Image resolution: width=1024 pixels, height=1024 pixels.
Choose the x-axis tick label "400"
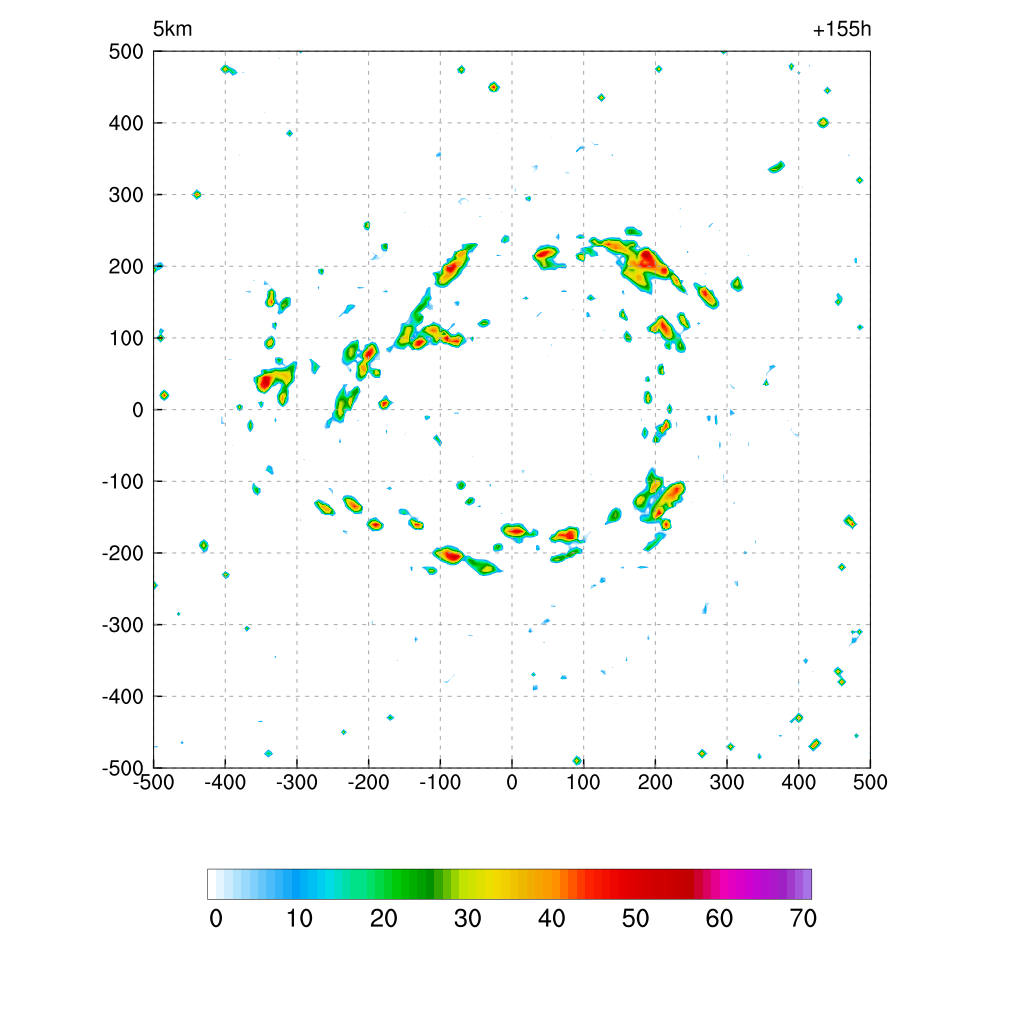(799, 782)
